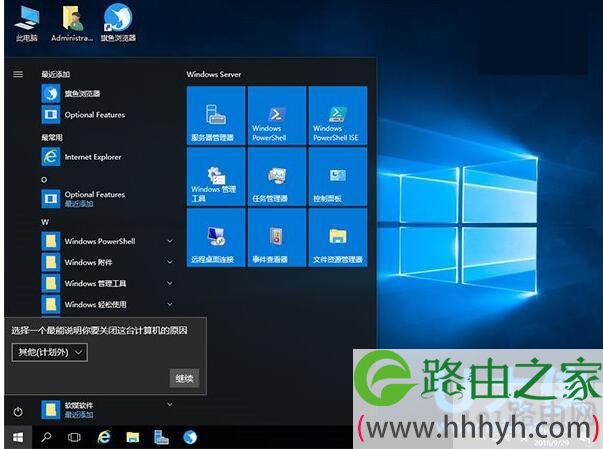Launch Internet Explorer from the taskbar
The image size is (603, 449).
[104, 437]
